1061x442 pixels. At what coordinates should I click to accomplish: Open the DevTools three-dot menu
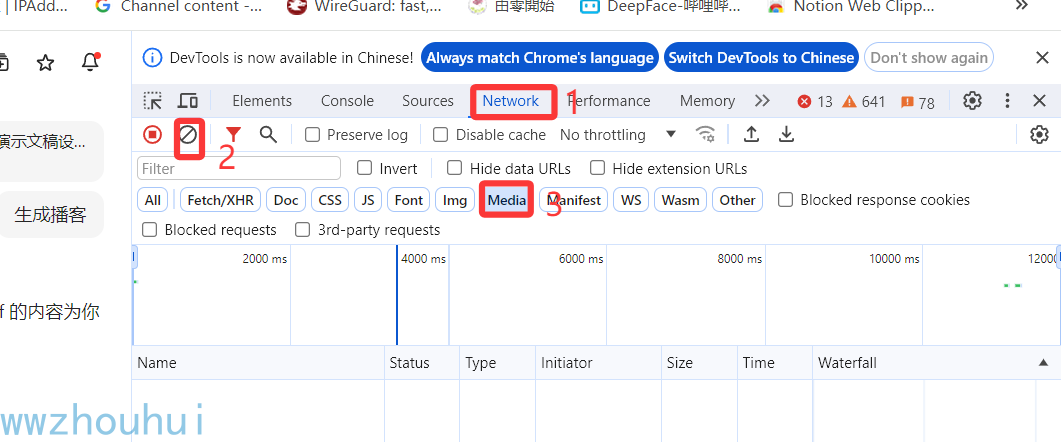click(x=1007, y=101)
